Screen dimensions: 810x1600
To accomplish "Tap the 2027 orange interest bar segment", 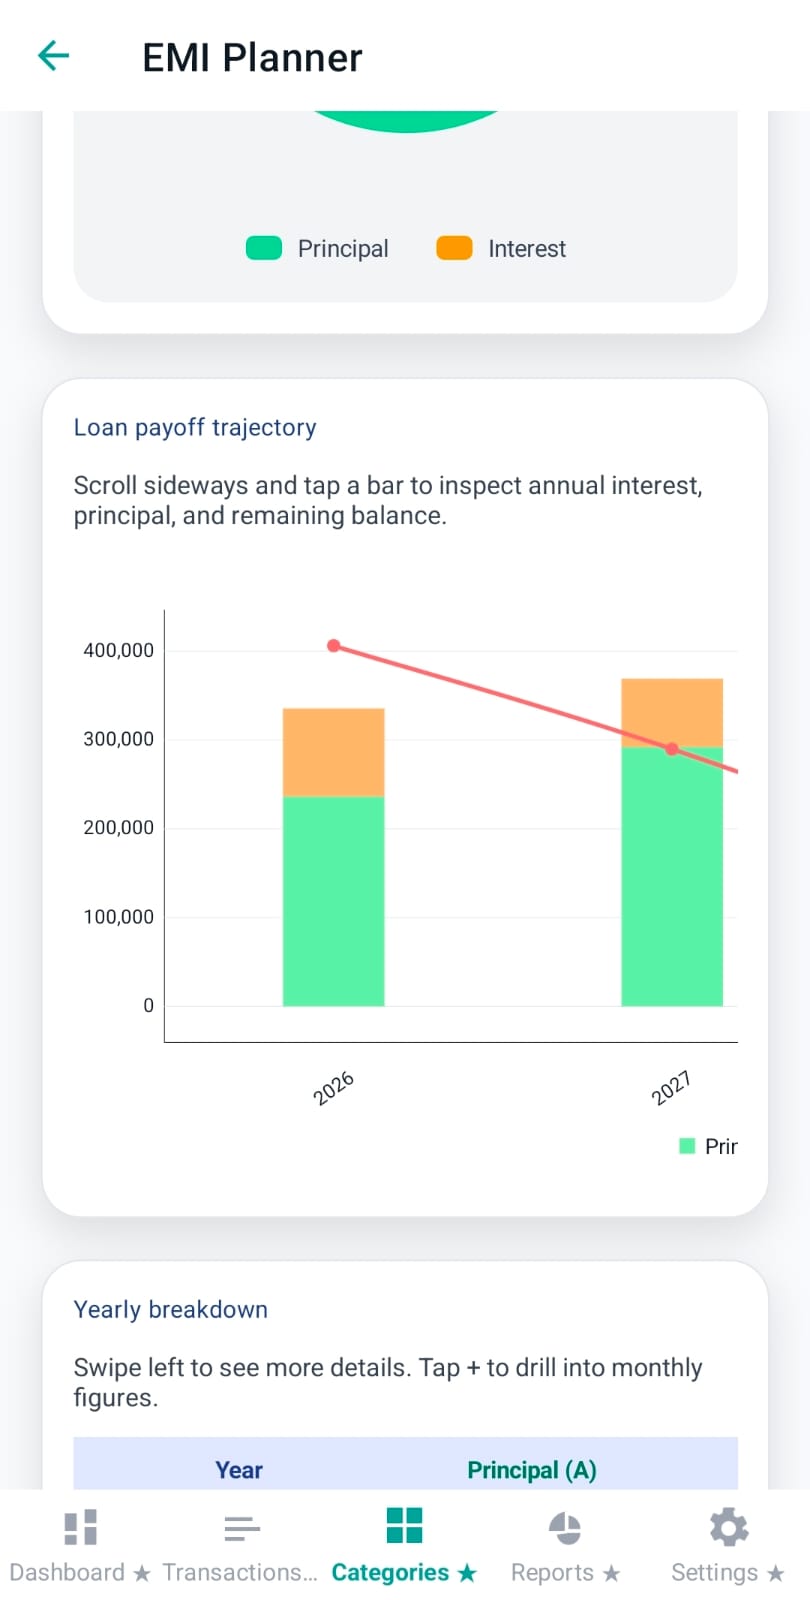I will [x=672, y=708].
